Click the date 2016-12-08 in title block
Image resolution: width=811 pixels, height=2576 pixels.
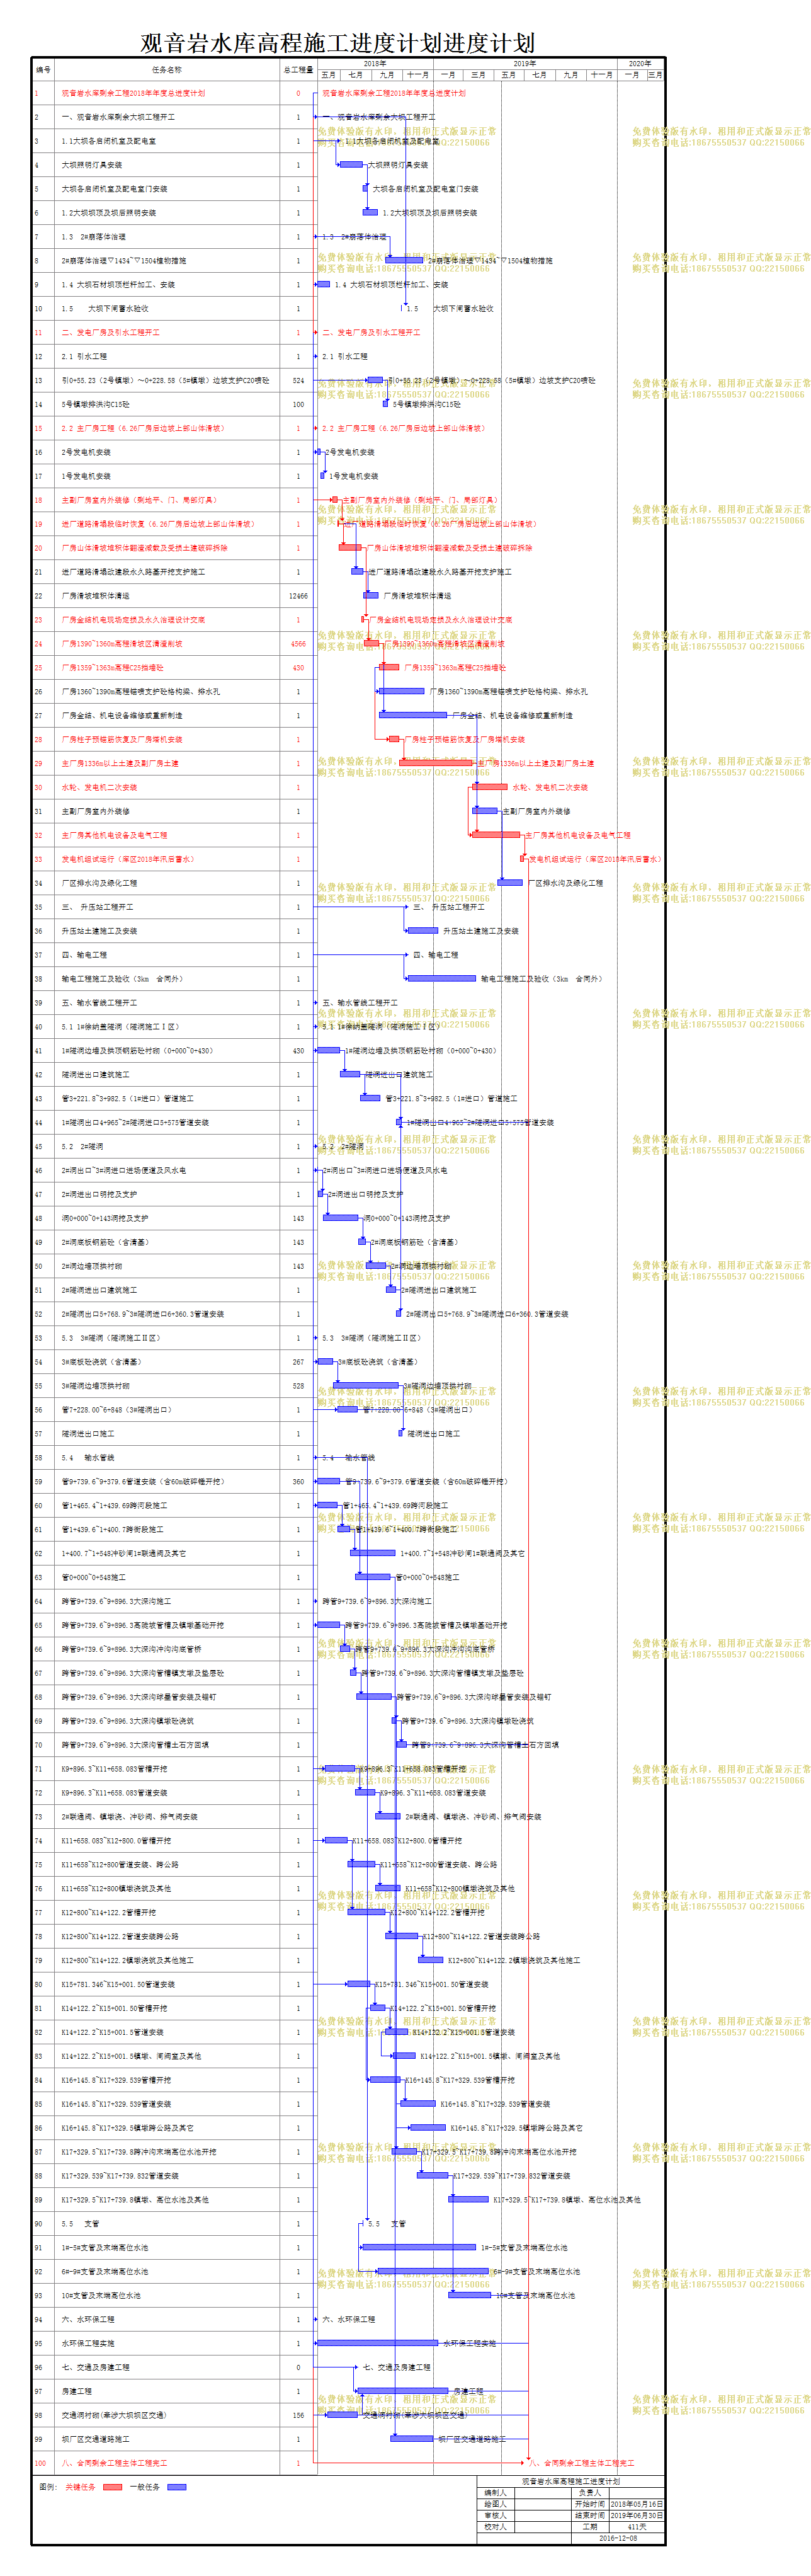(618, 2538)
